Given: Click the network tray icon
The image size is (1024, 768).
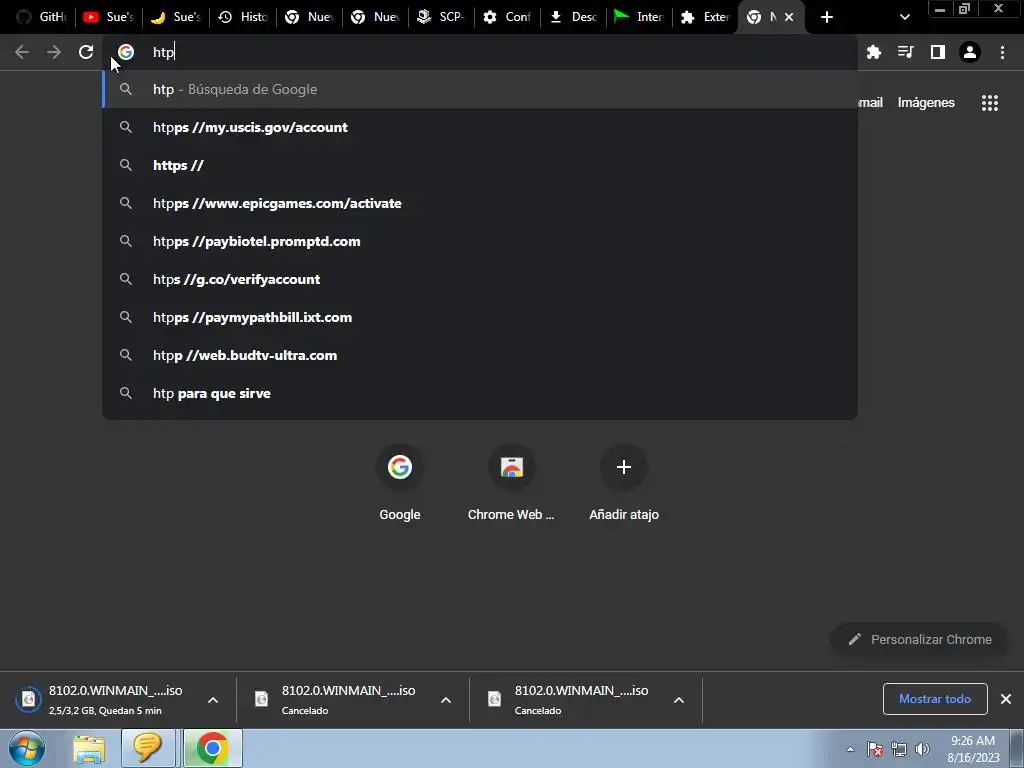Looking at the screenshot, I should [899, 749].
